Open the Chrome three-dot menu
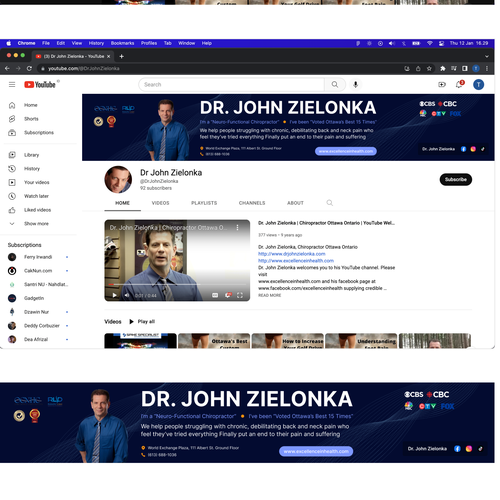Image resolution: width=500 pixels, height=500 pixels. click(x=487, y=68)
